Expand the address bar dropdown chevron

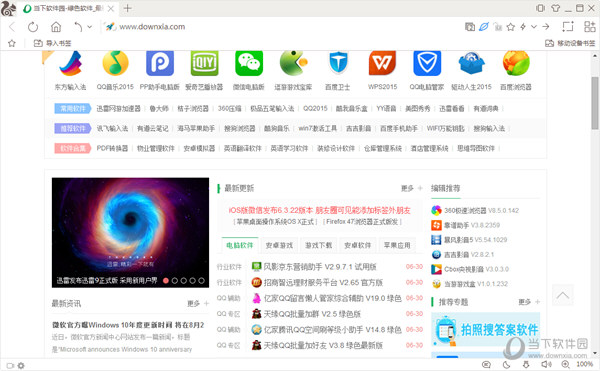[x=533, y=27]
